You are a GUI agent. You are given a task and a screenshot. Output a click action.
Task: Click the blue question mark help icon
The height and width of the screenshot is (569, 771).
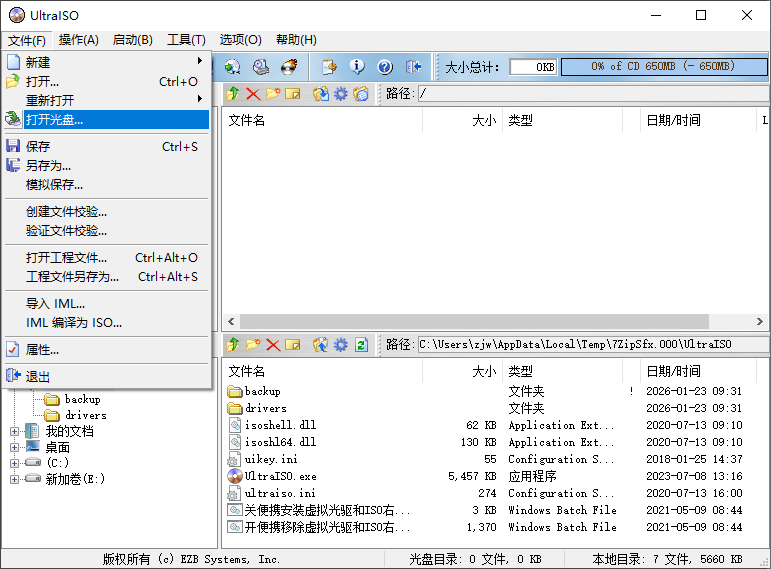(x=385, y=66)
